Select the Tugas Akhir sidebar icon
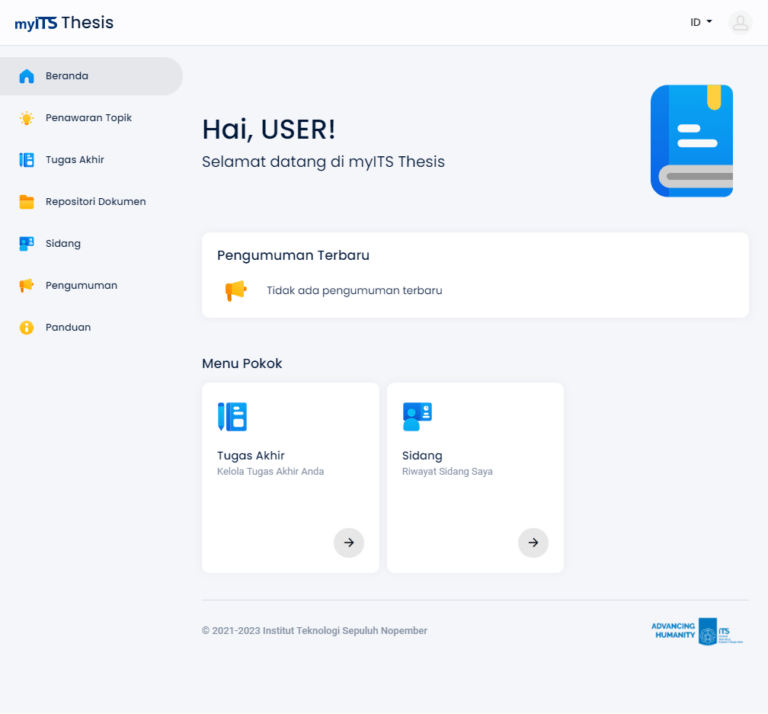768x714 pixels. click(27, 160)
